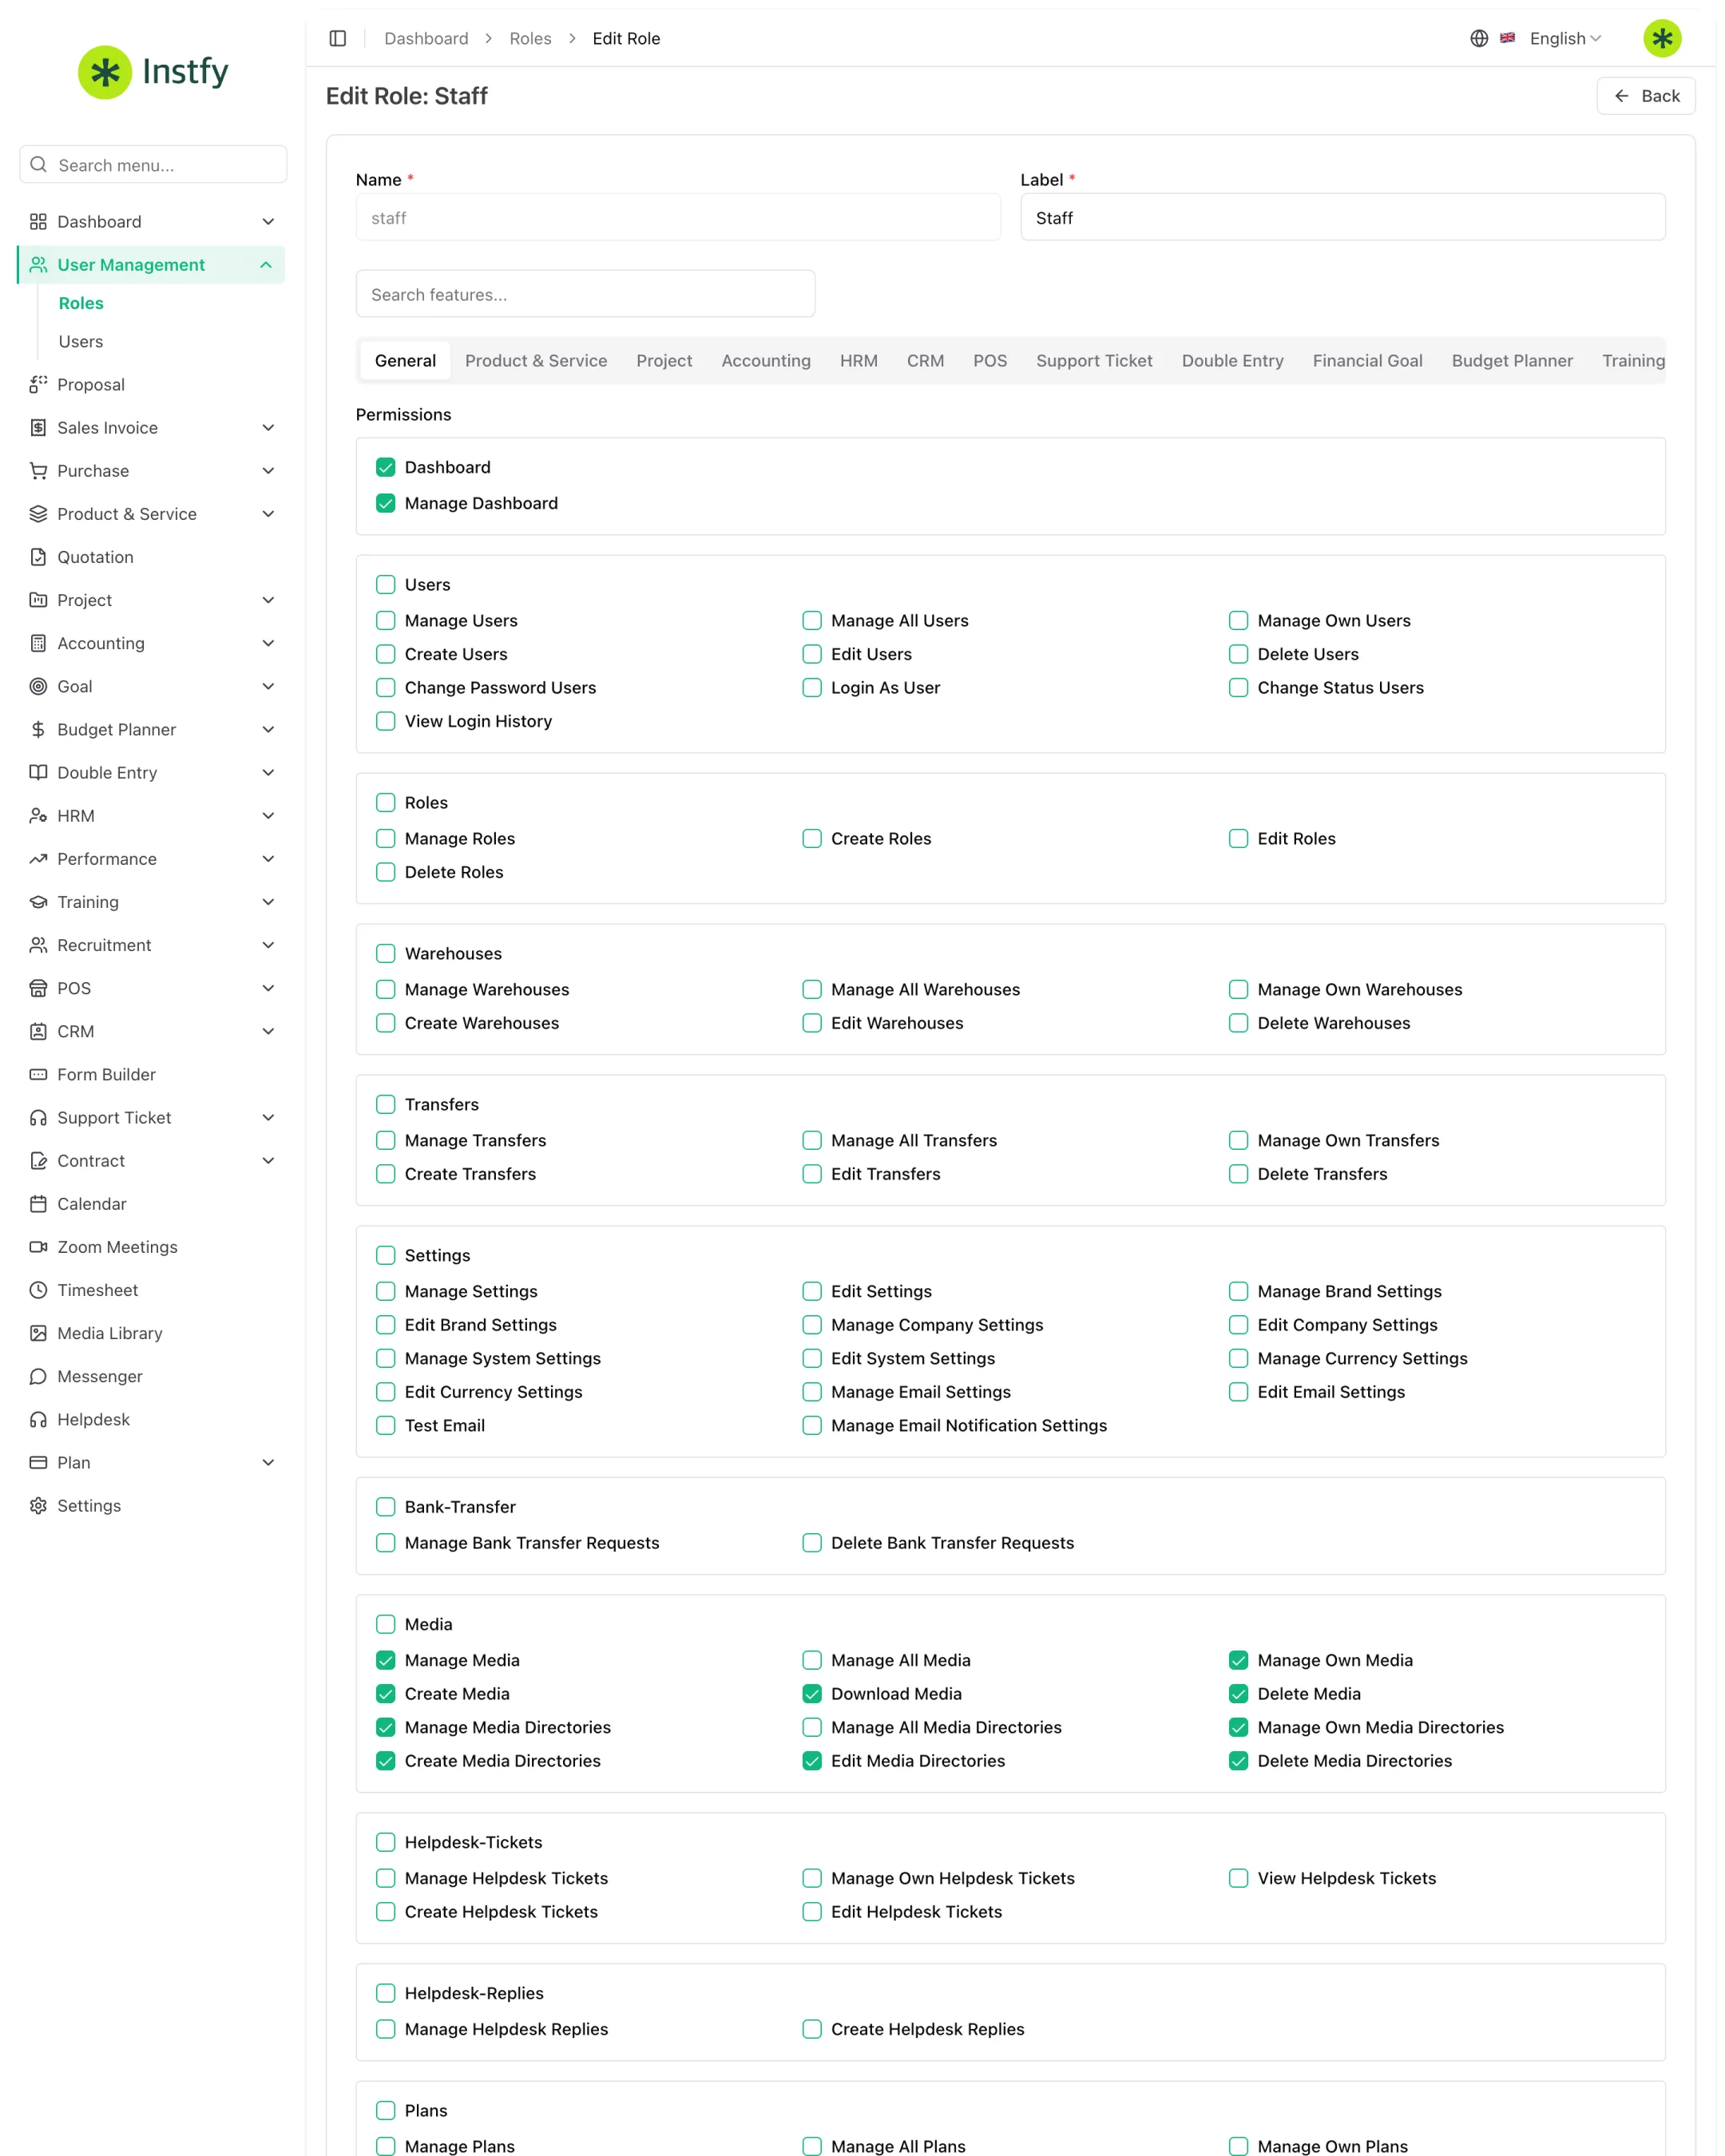Click the Helpdesk headset icon
The width and height of the screenshot is (1725, 2156).
tap(38, 1419)
